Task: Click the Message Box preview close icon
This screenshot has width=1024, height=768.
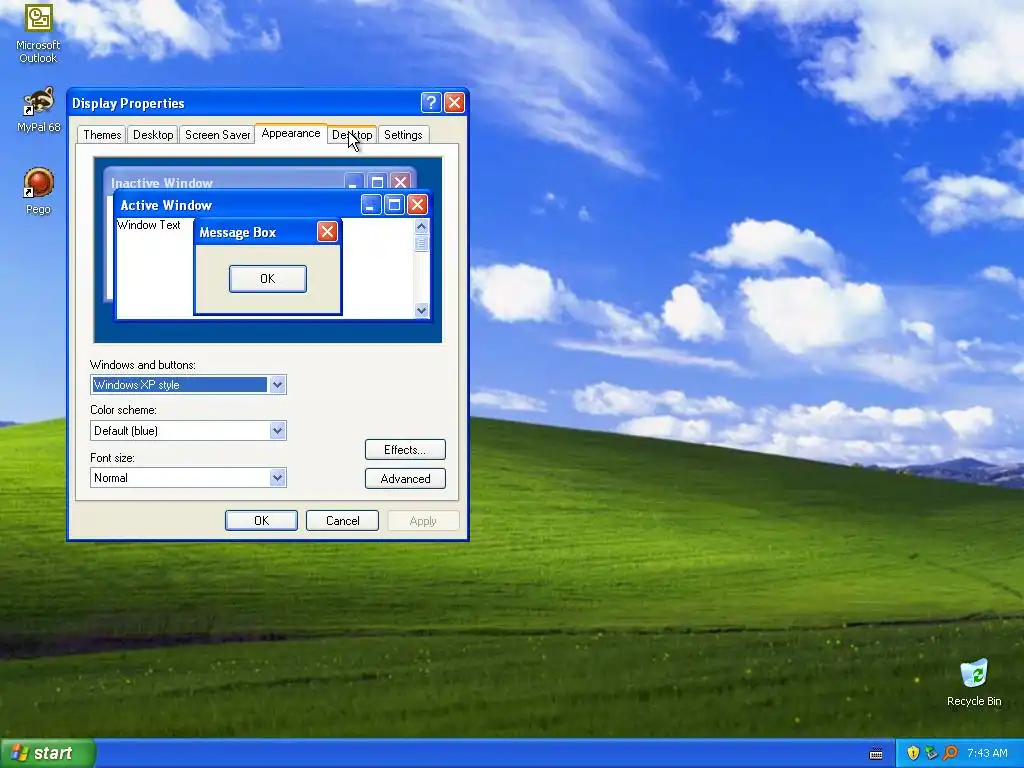Action: point(327,231)
